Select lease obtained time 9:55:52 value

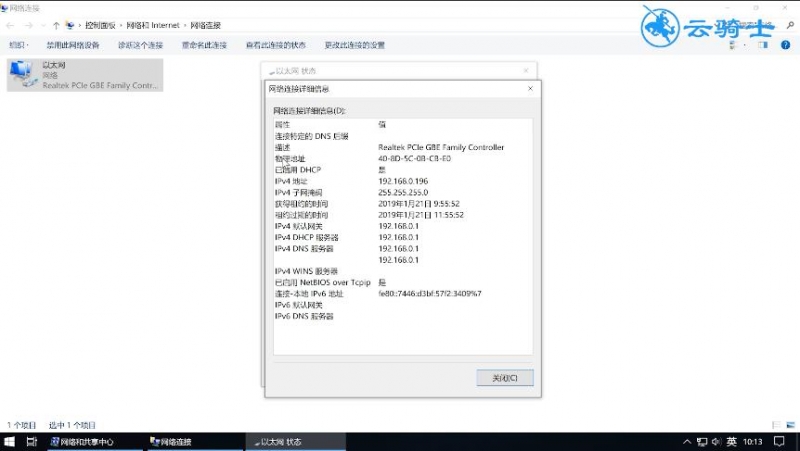[419, 204]
